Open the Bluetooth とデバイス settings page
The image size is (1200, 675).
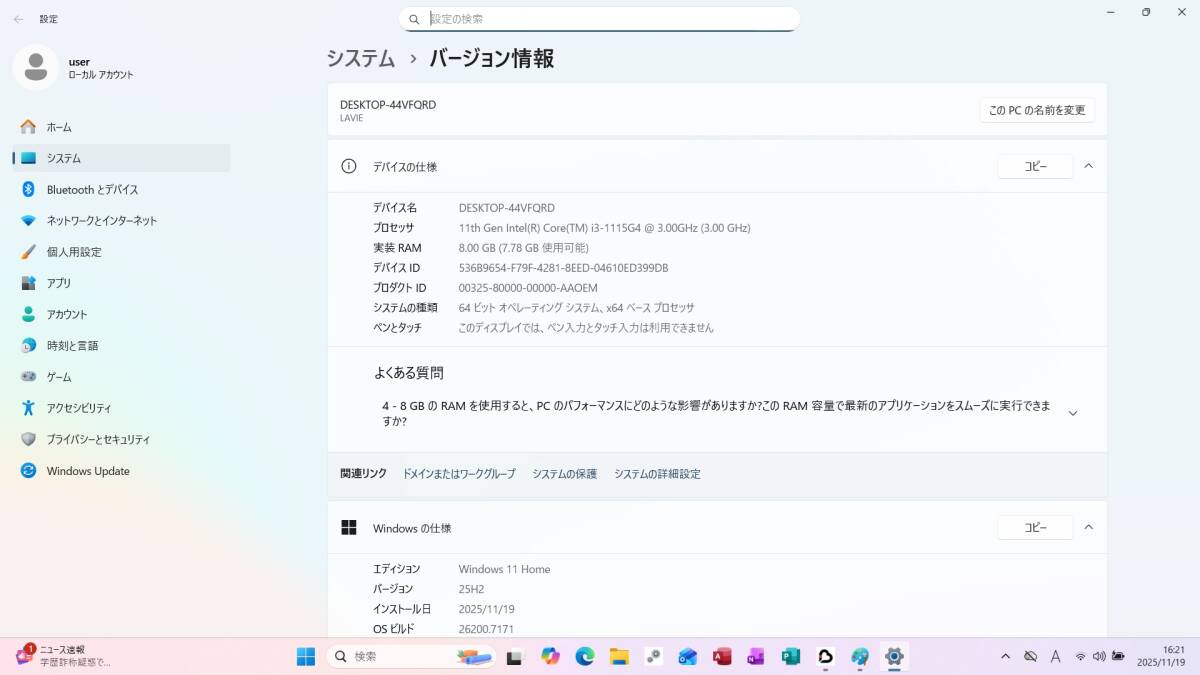coord(92,189)
